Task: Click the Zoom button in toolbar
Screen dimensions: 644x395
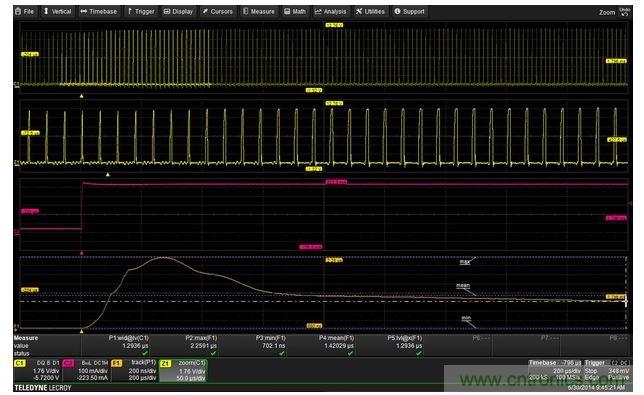Action: [x=607, y=13]
